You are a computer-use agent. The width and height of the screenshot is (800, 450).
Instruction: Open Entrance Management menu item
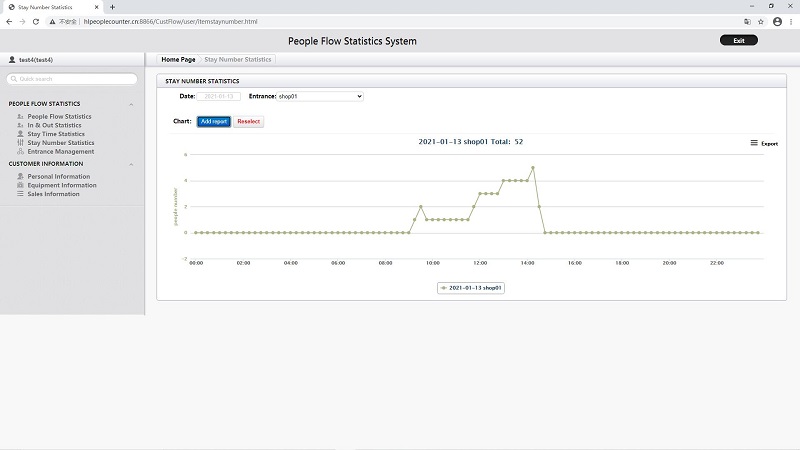61,151
